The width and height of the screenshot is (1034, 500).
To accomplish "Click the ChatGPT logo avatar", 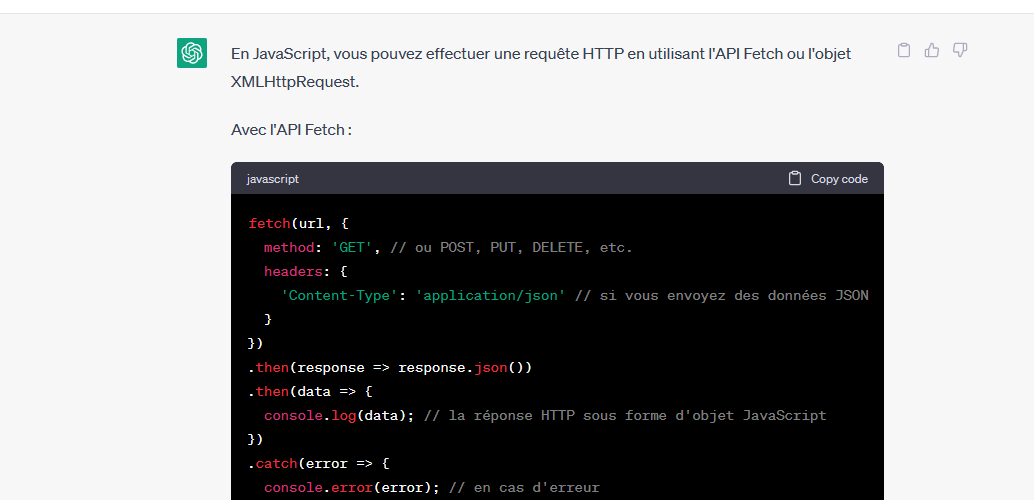I will [x=192, y=53].
